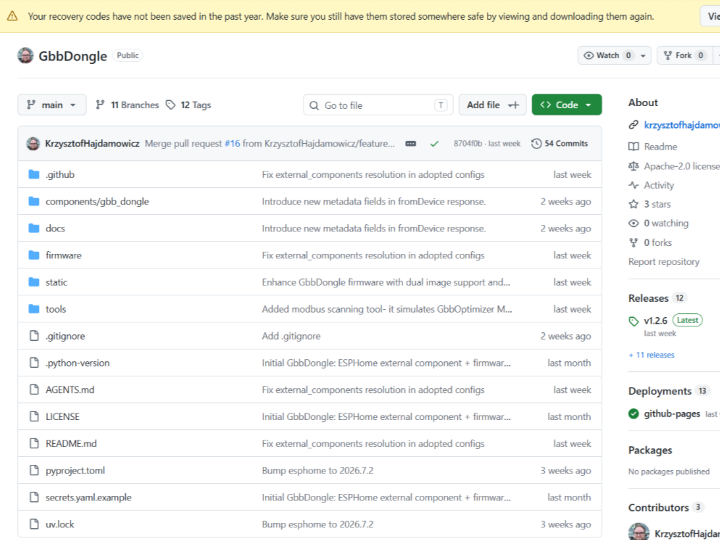Click the green check status icon

[434, 144]
